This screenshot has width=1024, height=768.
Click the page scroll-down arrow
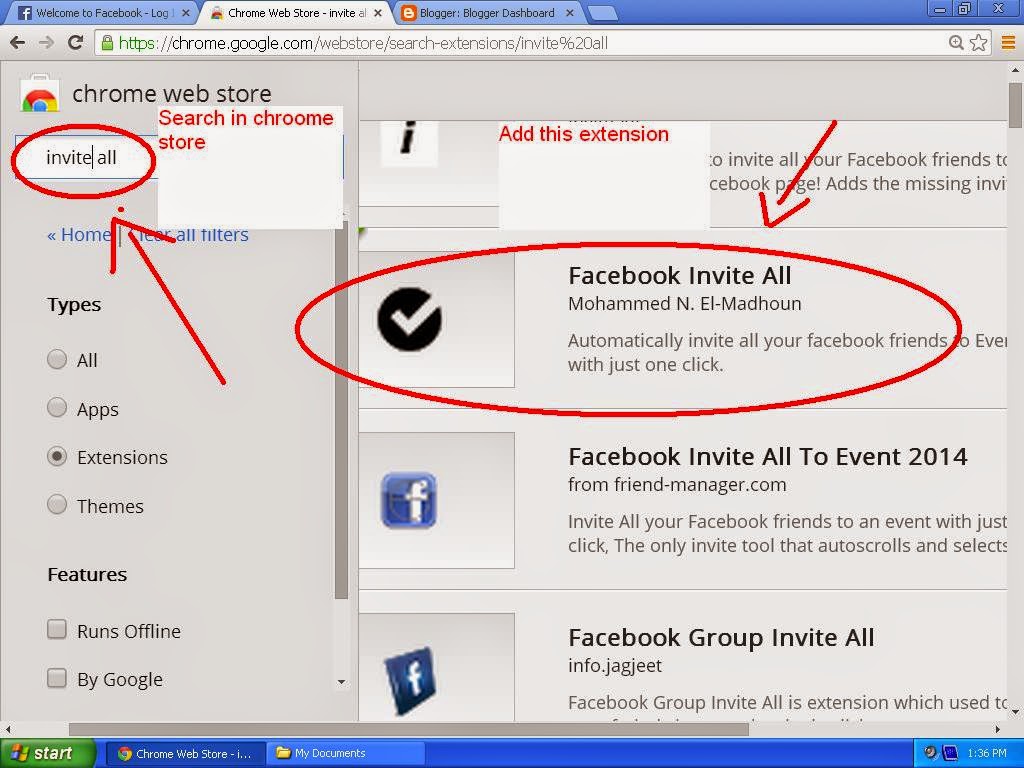(x=1016, y=712)
